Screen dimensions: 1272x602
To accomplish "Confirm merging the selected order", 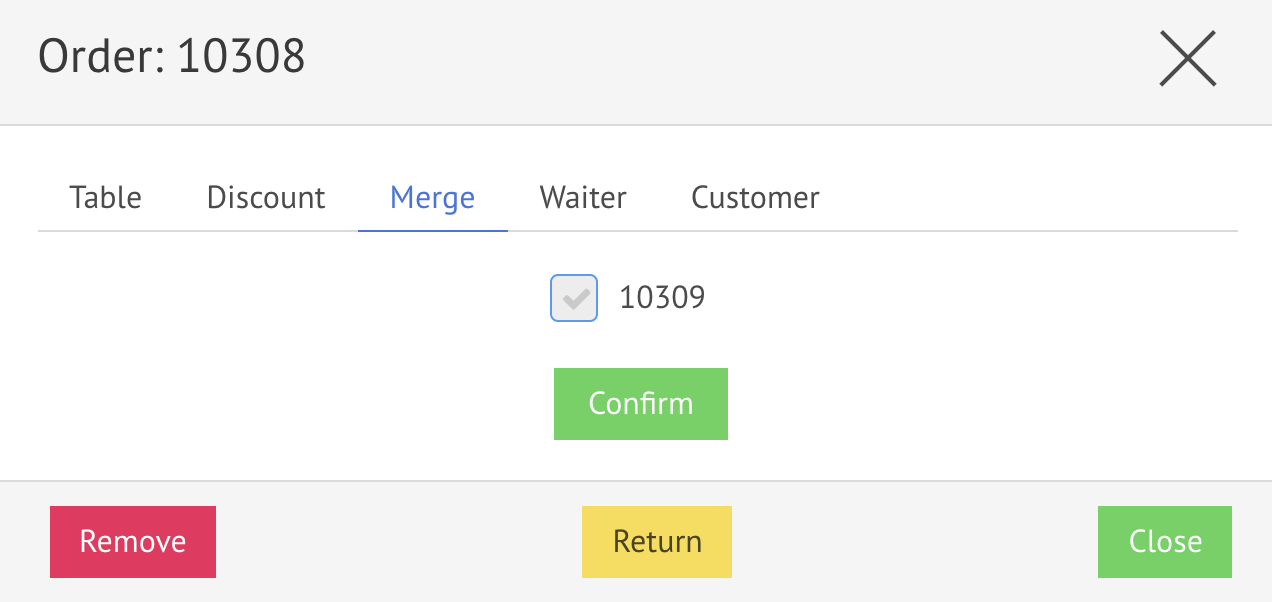I will (641, 404).
